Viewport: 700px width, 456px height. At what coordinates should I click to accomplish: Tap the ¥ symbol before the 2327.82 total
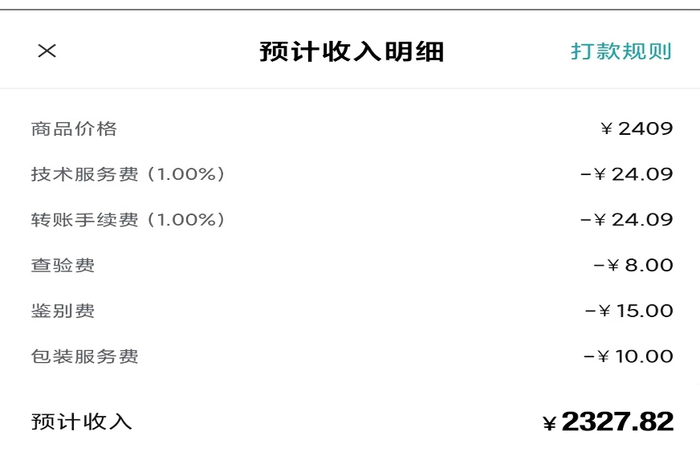coord(549,424)
